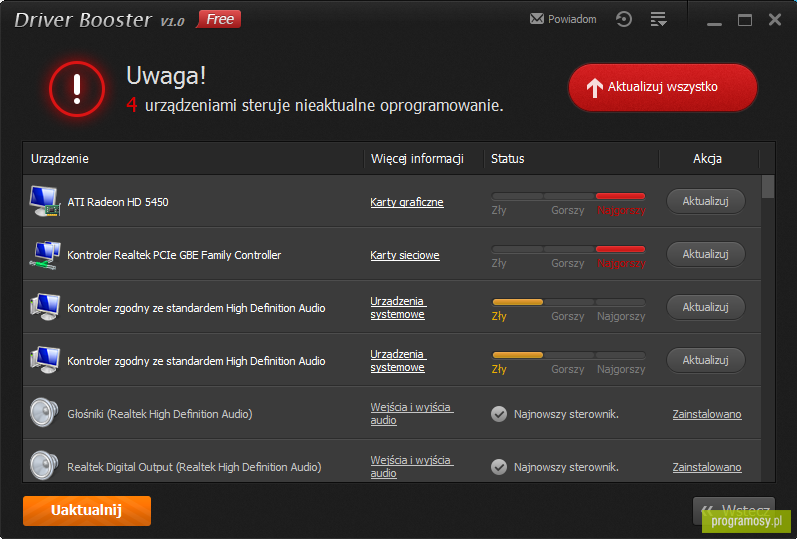This screenshot has width=797, height=539.
Task: Select Głośniki (Realtek High Definition Audio) text
Action: coord(160,414)
